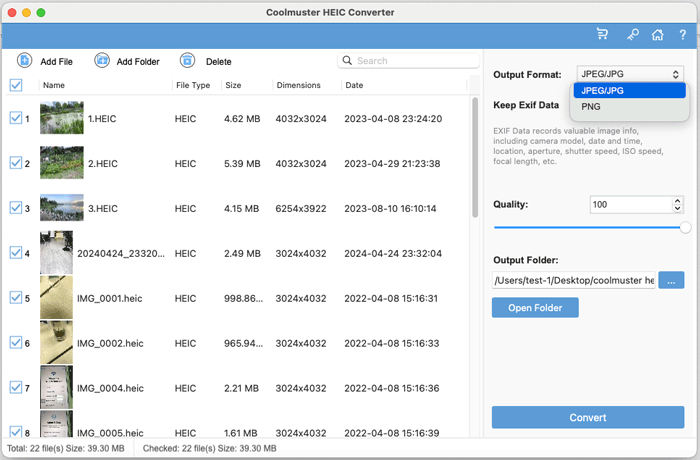Click thumbnail of 3.HEIC

tap(62, 208)
